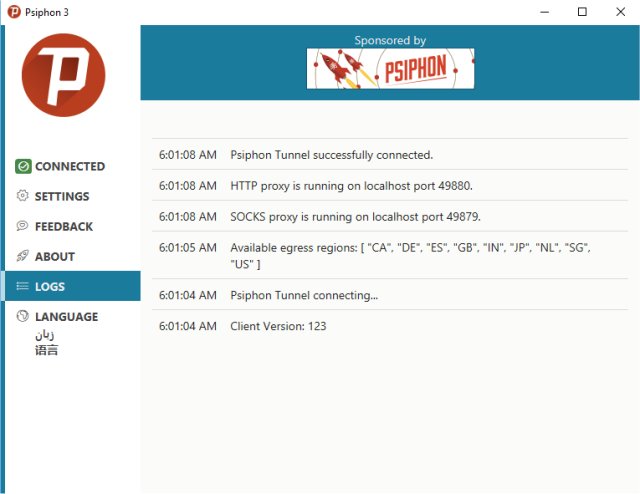Select the 'Available egress regions' log entry
The image size is (640, 494).
(390, 256)
